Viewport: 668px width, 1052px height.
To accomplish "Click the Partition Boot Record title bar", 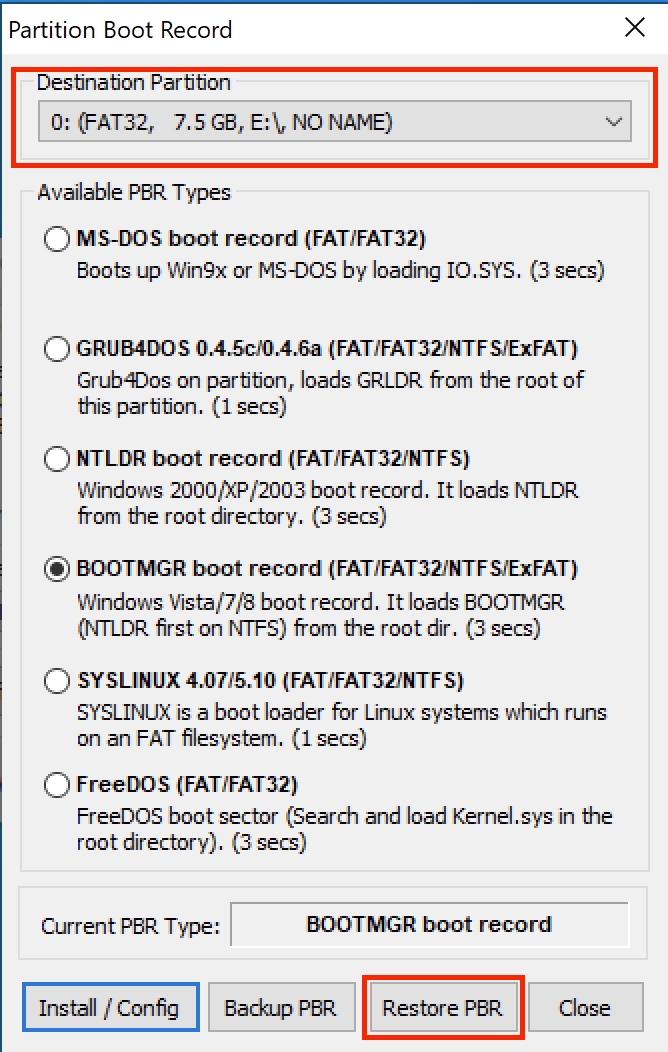I will 300,29.
